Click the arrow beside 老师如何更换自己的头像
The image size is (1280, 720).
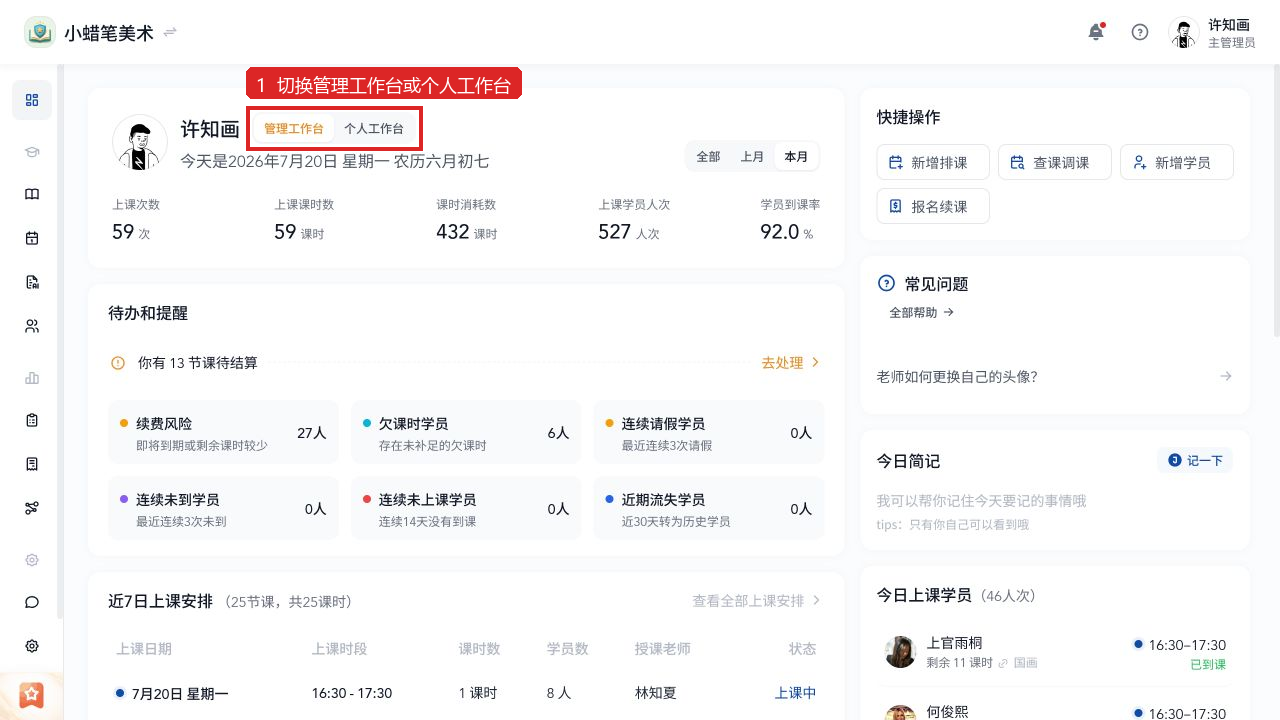pyautogui.click(x=1225, y=376)
